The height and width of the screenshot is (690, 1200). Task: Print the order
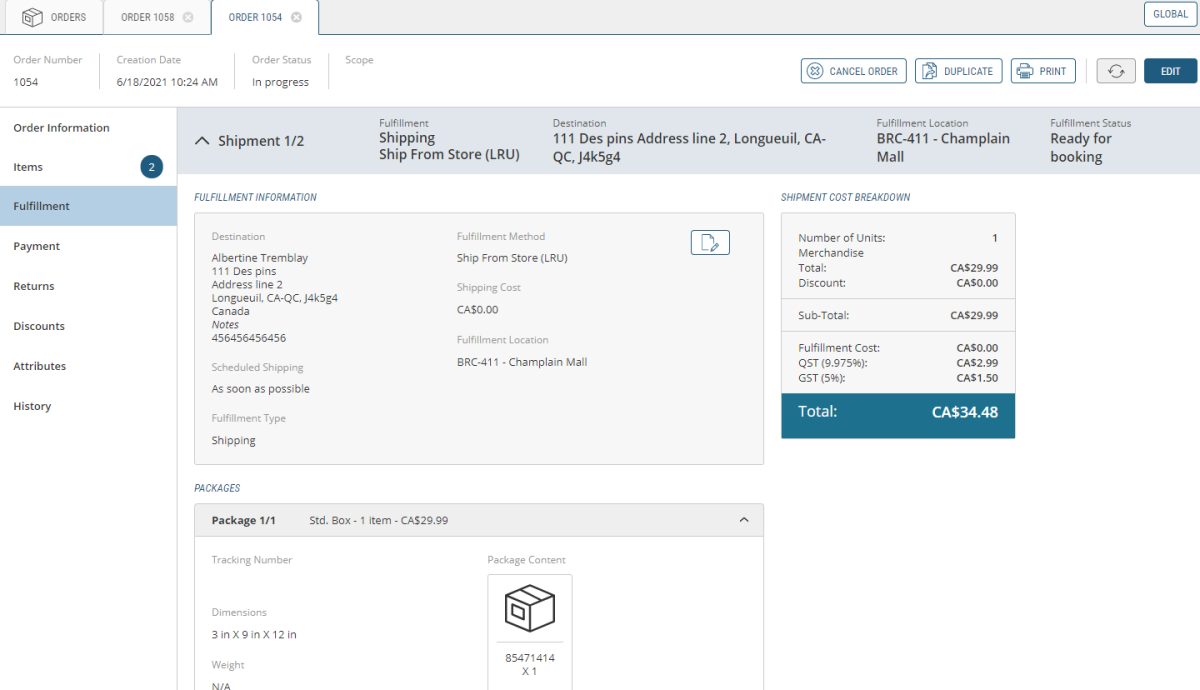pyautogui.click(x=1043, y=71)
